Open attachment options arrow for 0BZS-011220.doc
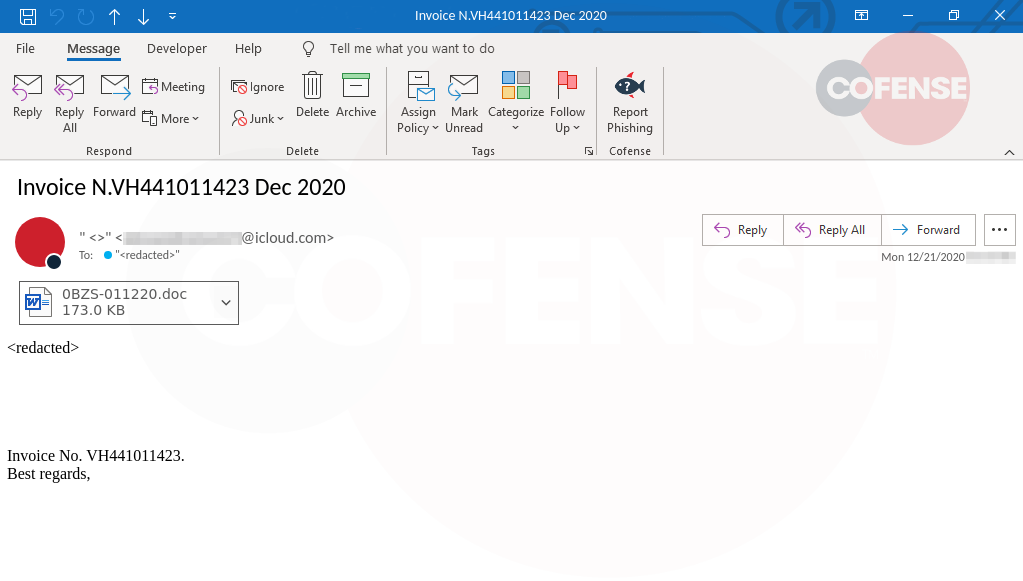1023x581 pixels. (x=226, y=303)
